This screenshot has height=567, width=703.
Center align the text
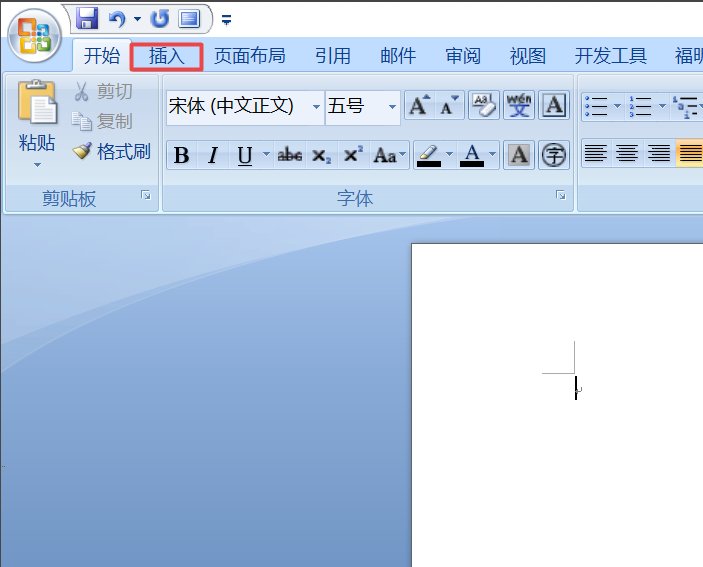click(627, 153)
